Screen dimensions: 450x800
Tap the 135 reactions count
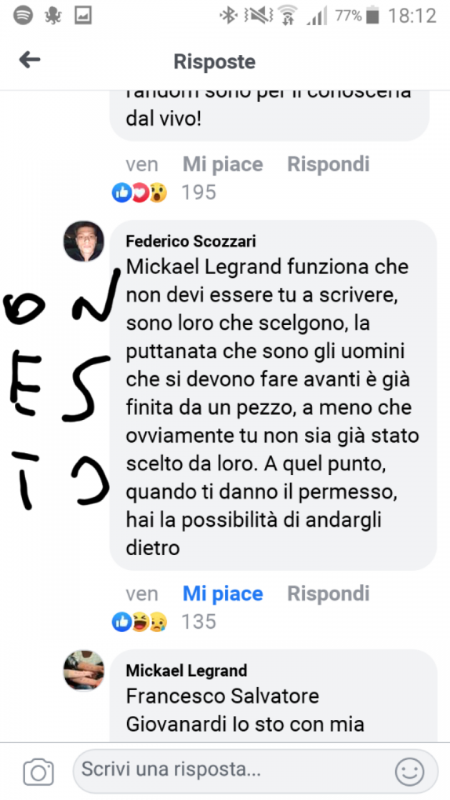click(x=199, y=621)
